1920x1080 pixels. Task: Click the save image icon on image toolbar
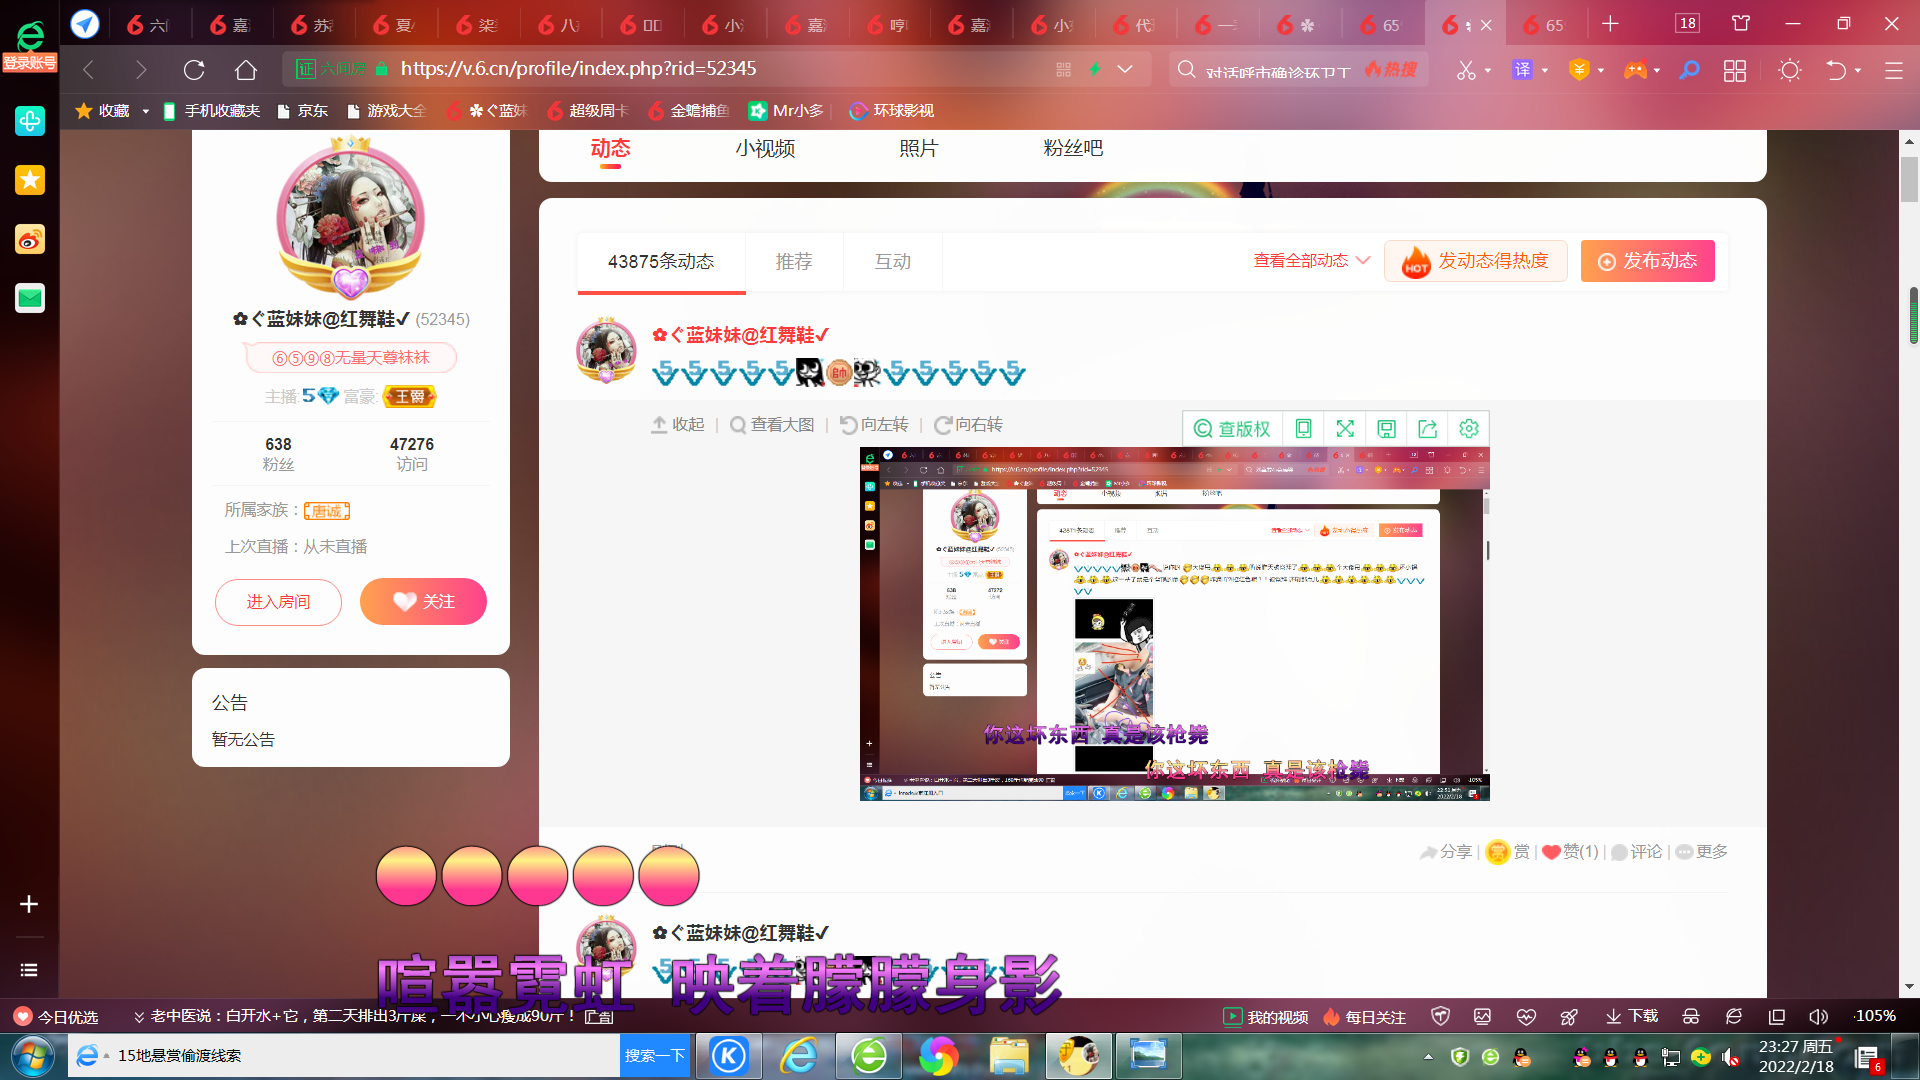pyautogui.click(x=1386, y=428)
